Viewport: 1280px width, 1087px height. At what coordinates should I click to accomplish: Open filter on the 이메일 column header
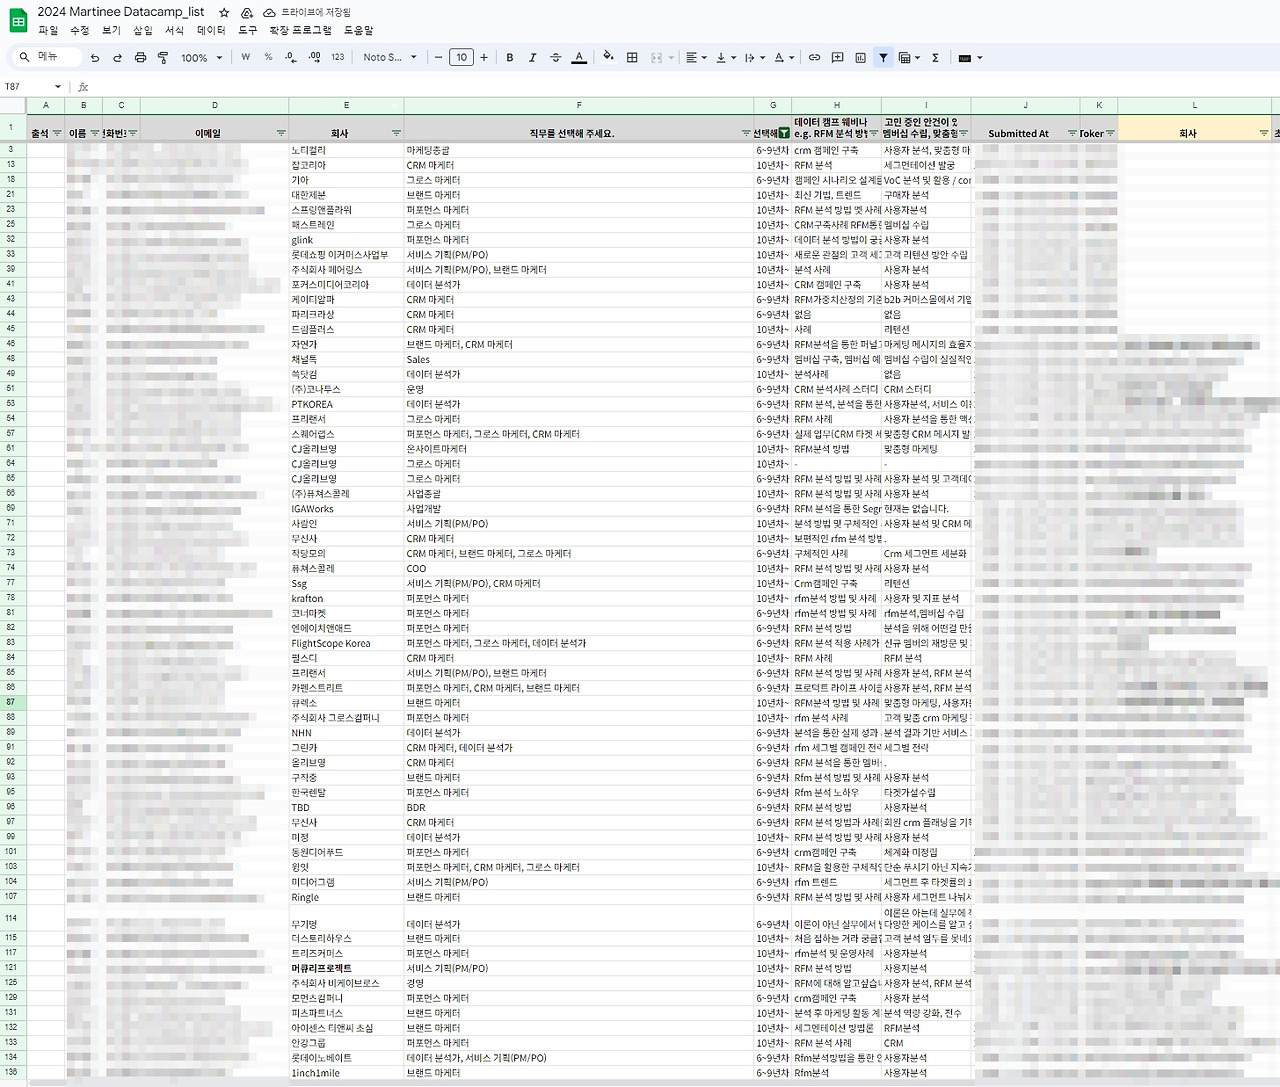(281, 133)
